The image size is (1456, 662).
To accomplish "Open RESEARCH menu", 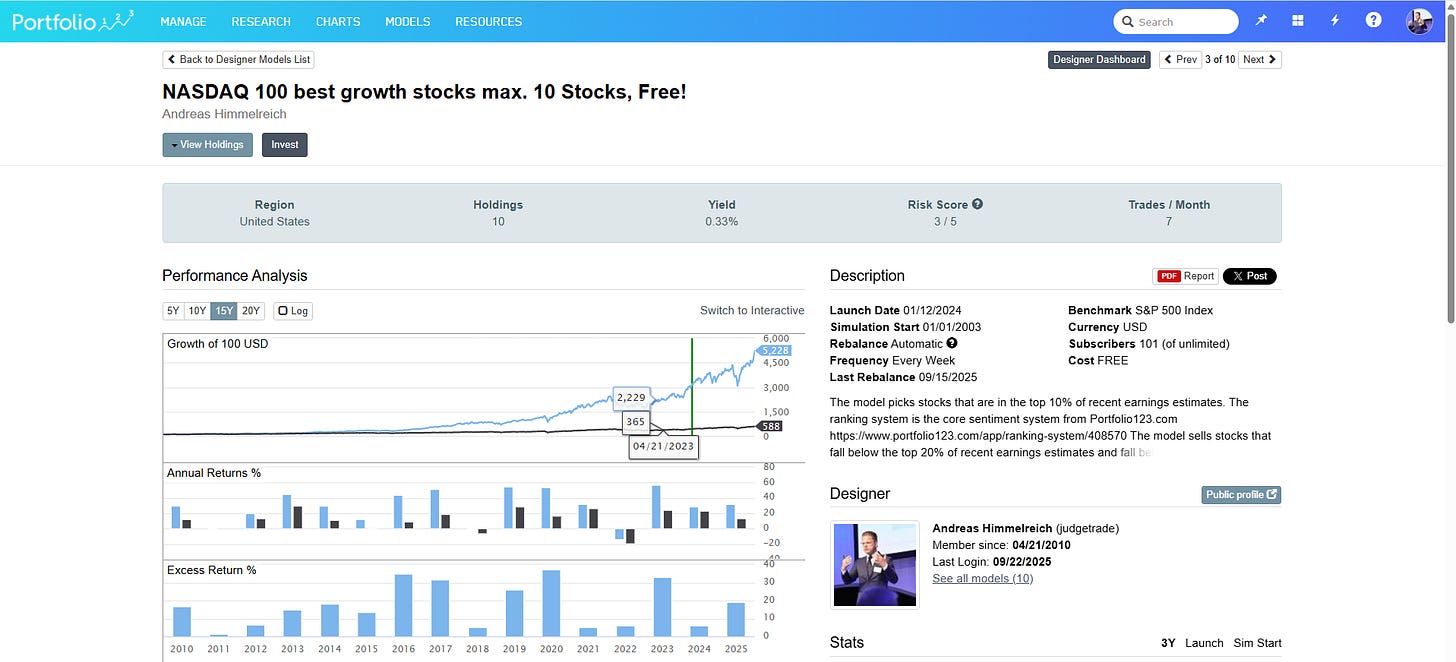I will [x=261, y=21].
